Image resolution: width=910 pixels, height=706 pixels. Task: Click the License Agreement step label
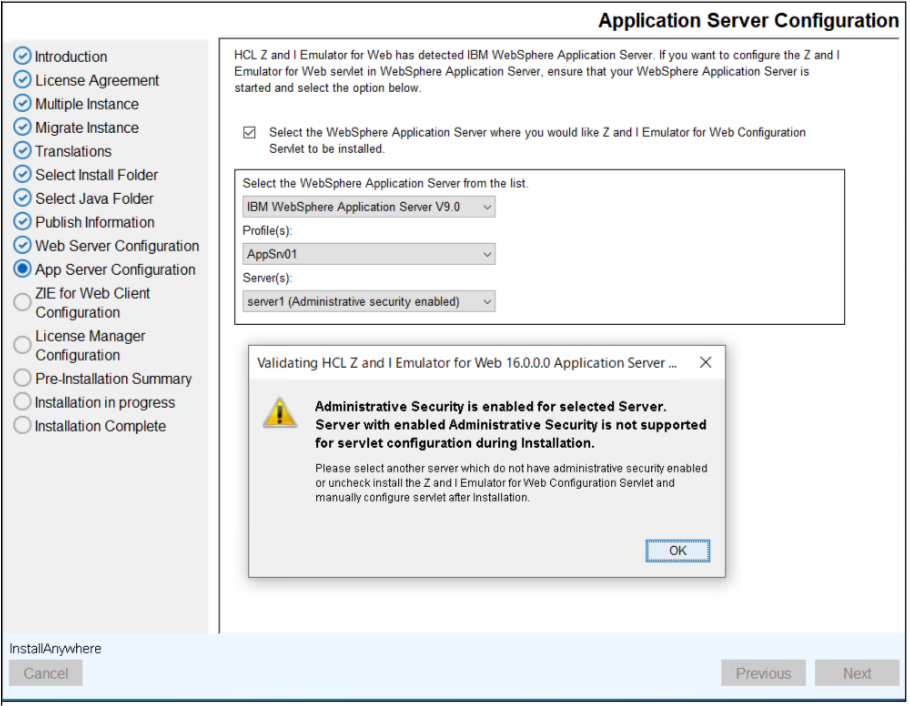tap(97, 80)
